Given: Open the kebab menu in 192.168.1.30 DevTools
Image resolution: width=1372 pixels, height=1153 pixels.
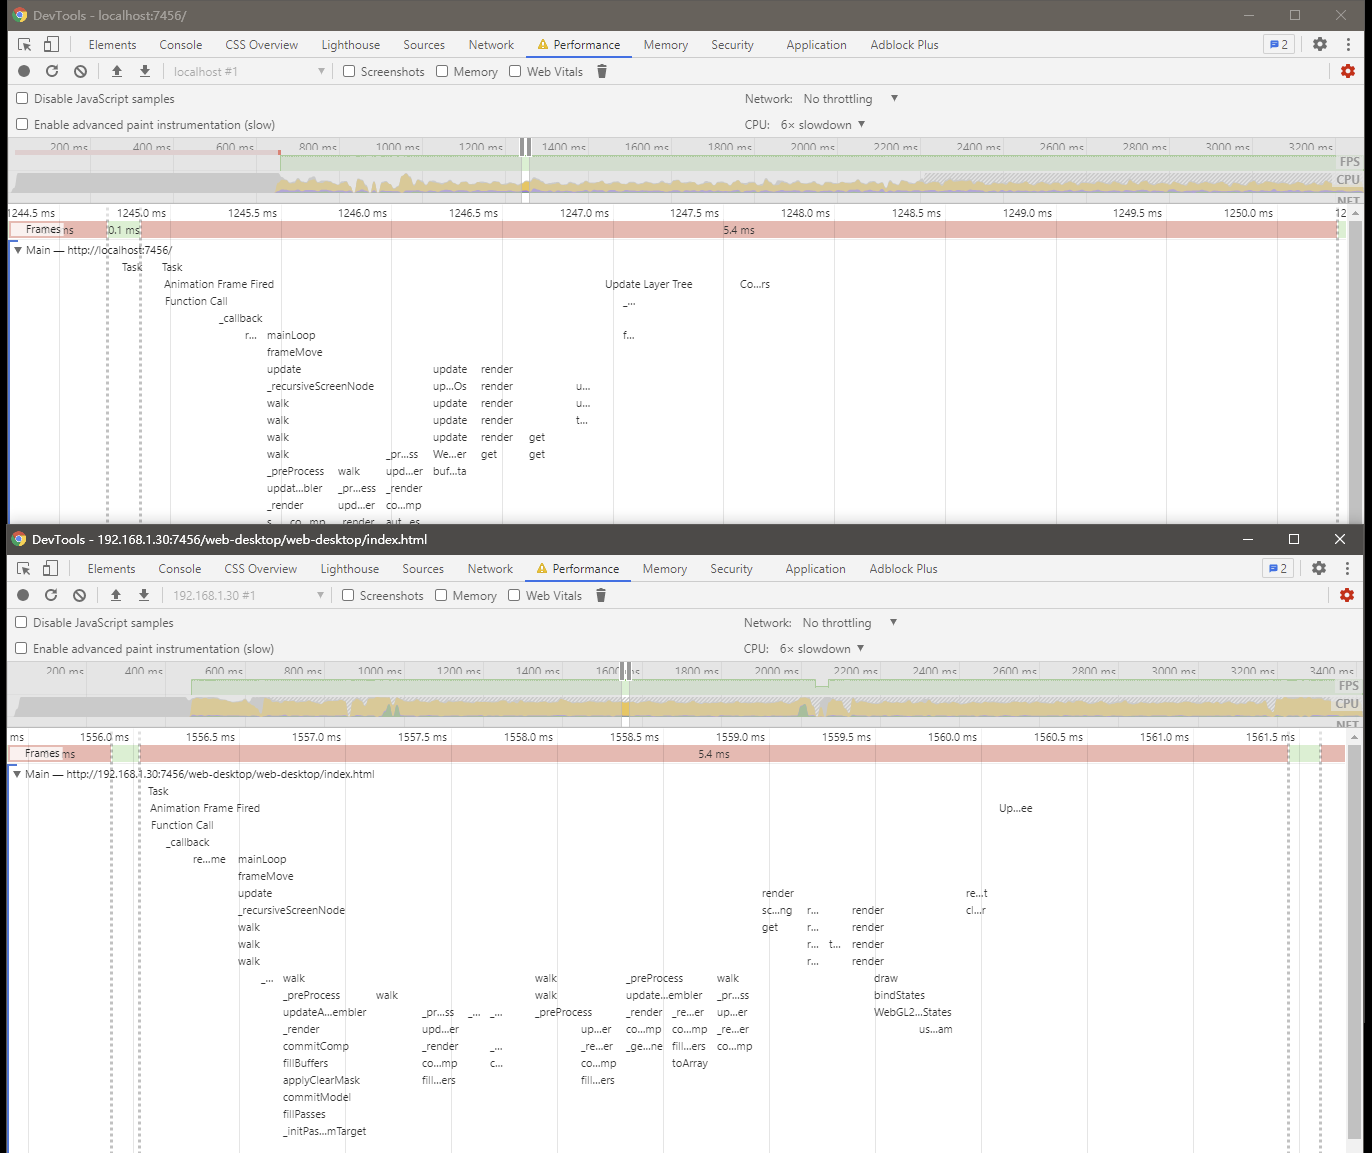Looking at the screenshot, I should point(1347,568).
